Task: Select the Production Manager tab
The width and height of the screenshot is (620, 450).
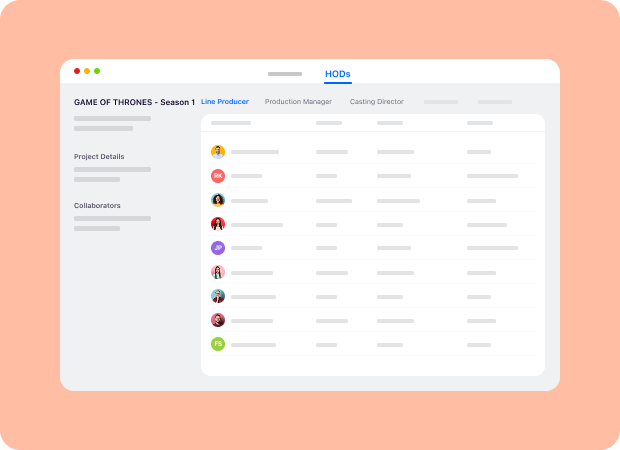Action: 298,102
